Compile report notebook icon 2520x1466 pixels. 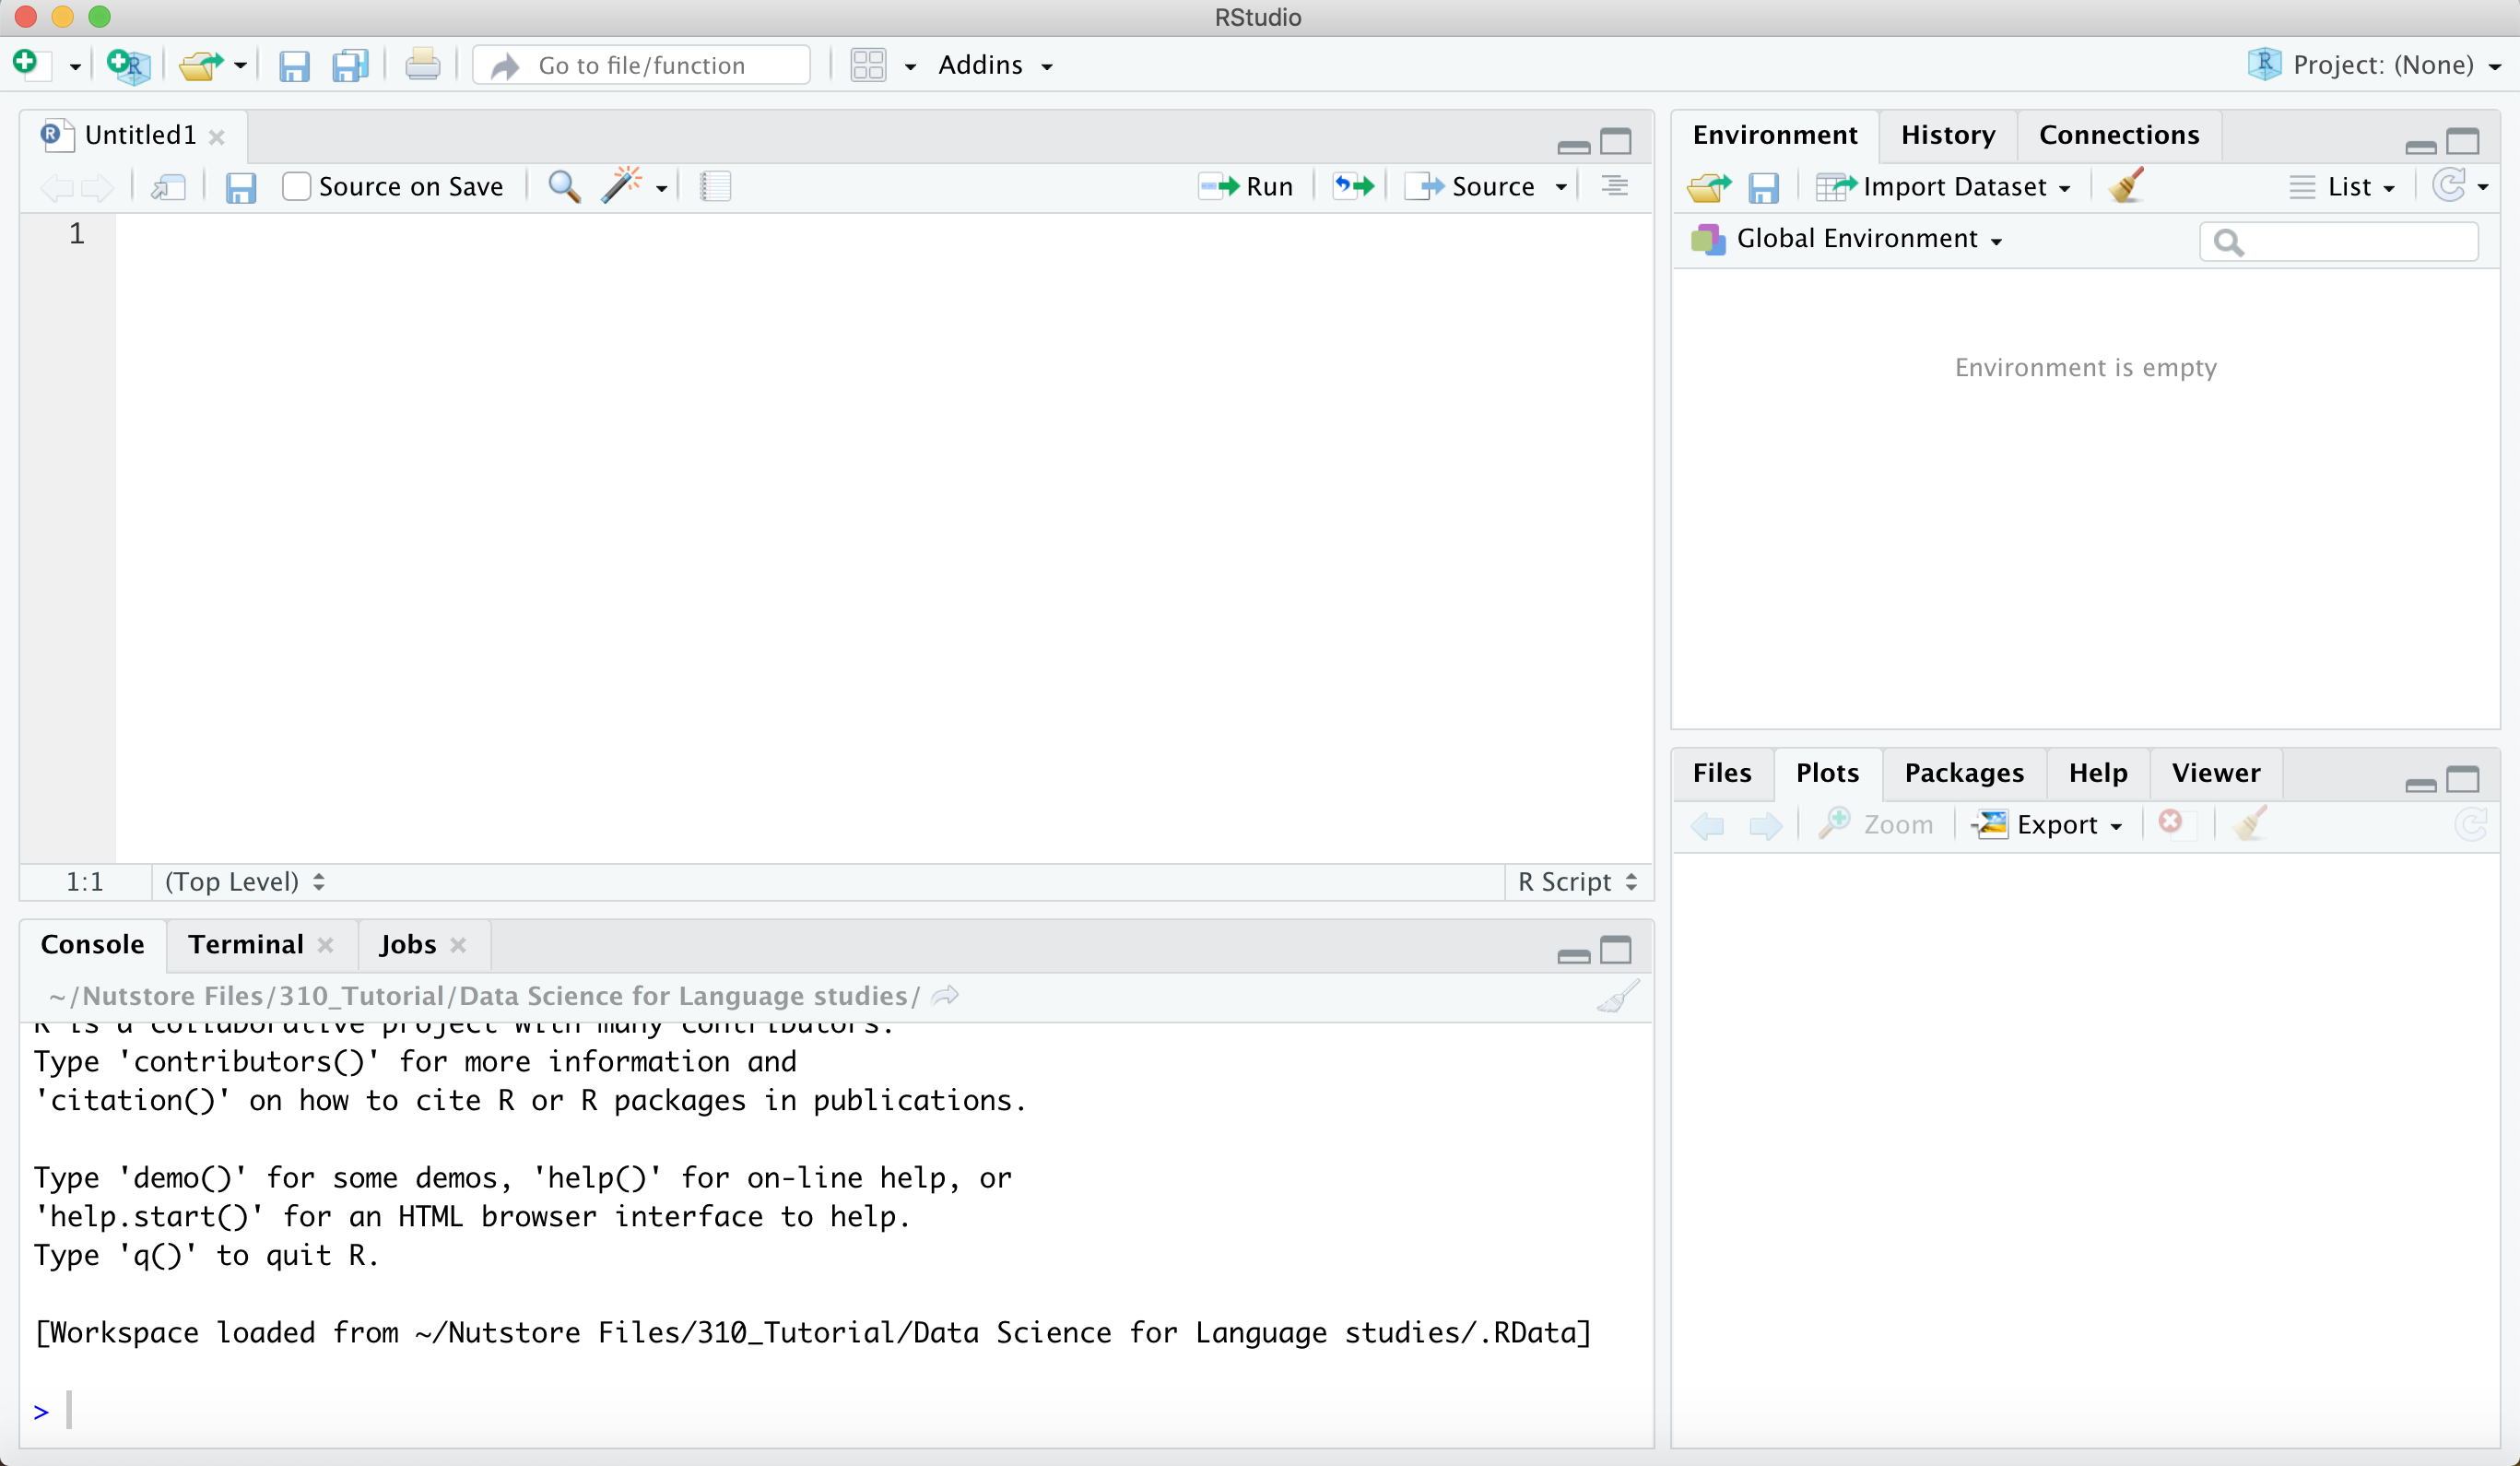715,187
